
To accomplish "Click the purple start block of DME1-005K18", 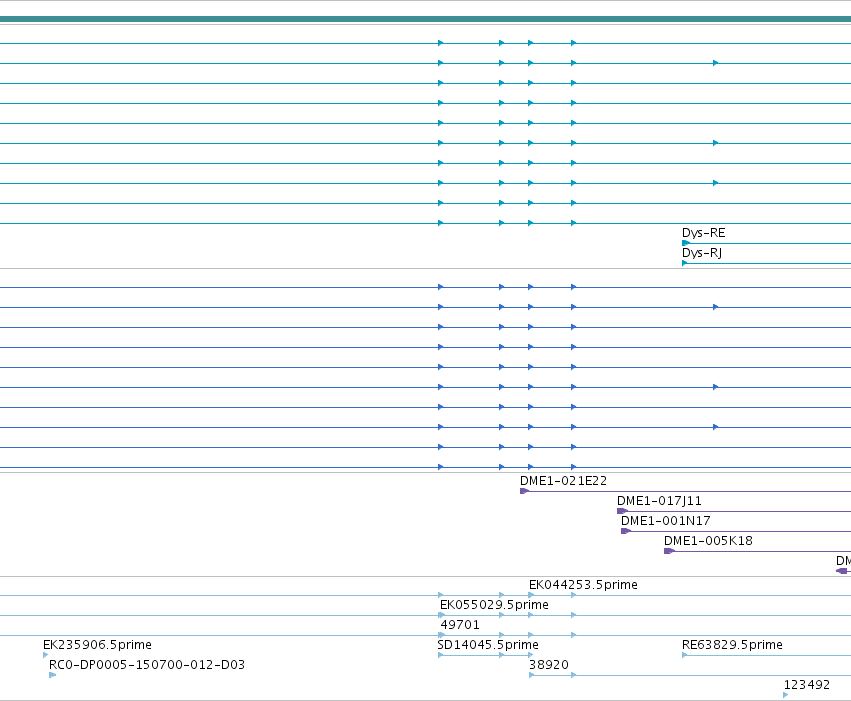I will click(669, 551).
